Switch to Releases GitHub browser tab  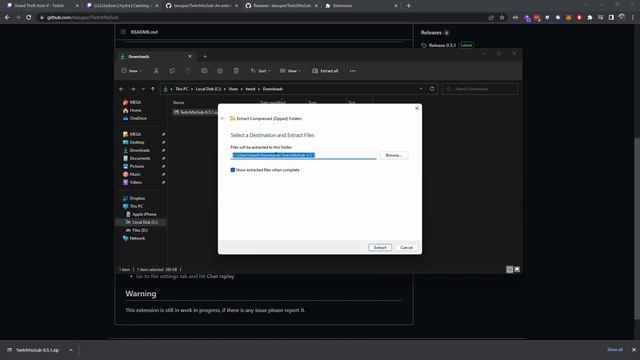coord(281,6)
